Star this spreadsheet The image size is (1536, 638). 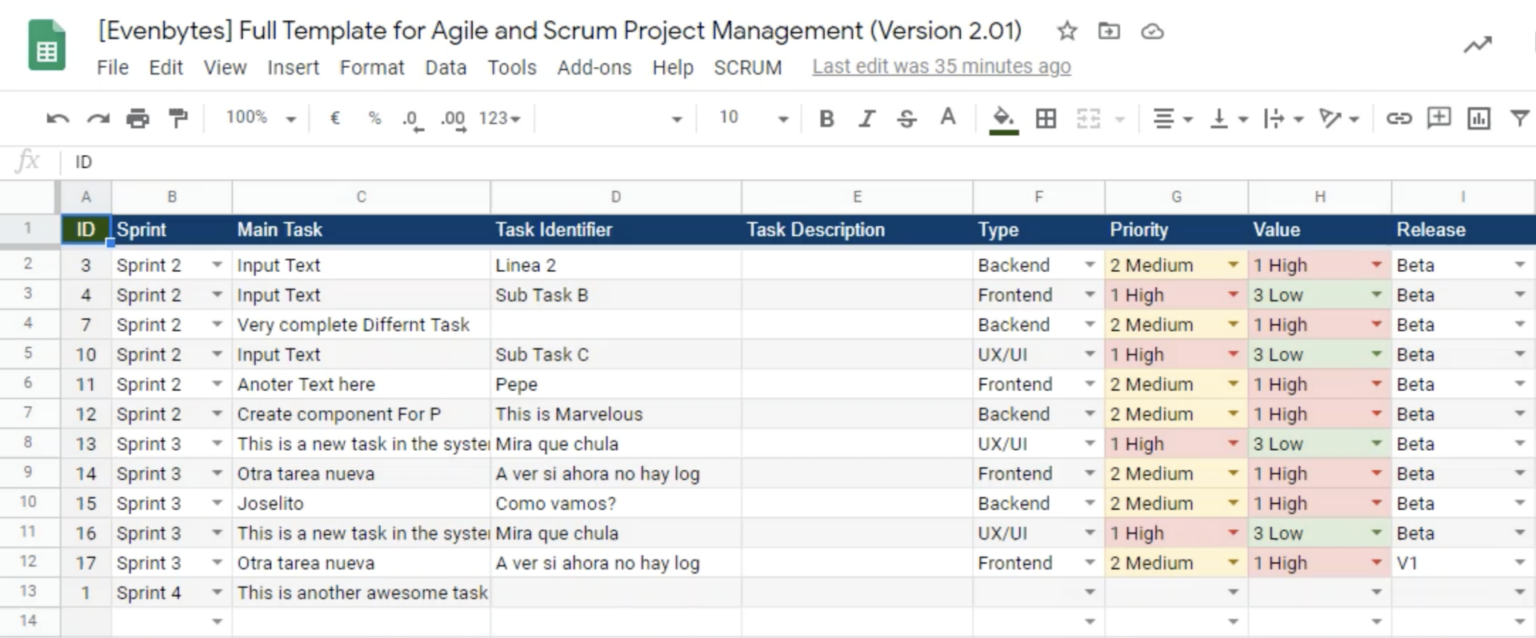point(1066,31)
